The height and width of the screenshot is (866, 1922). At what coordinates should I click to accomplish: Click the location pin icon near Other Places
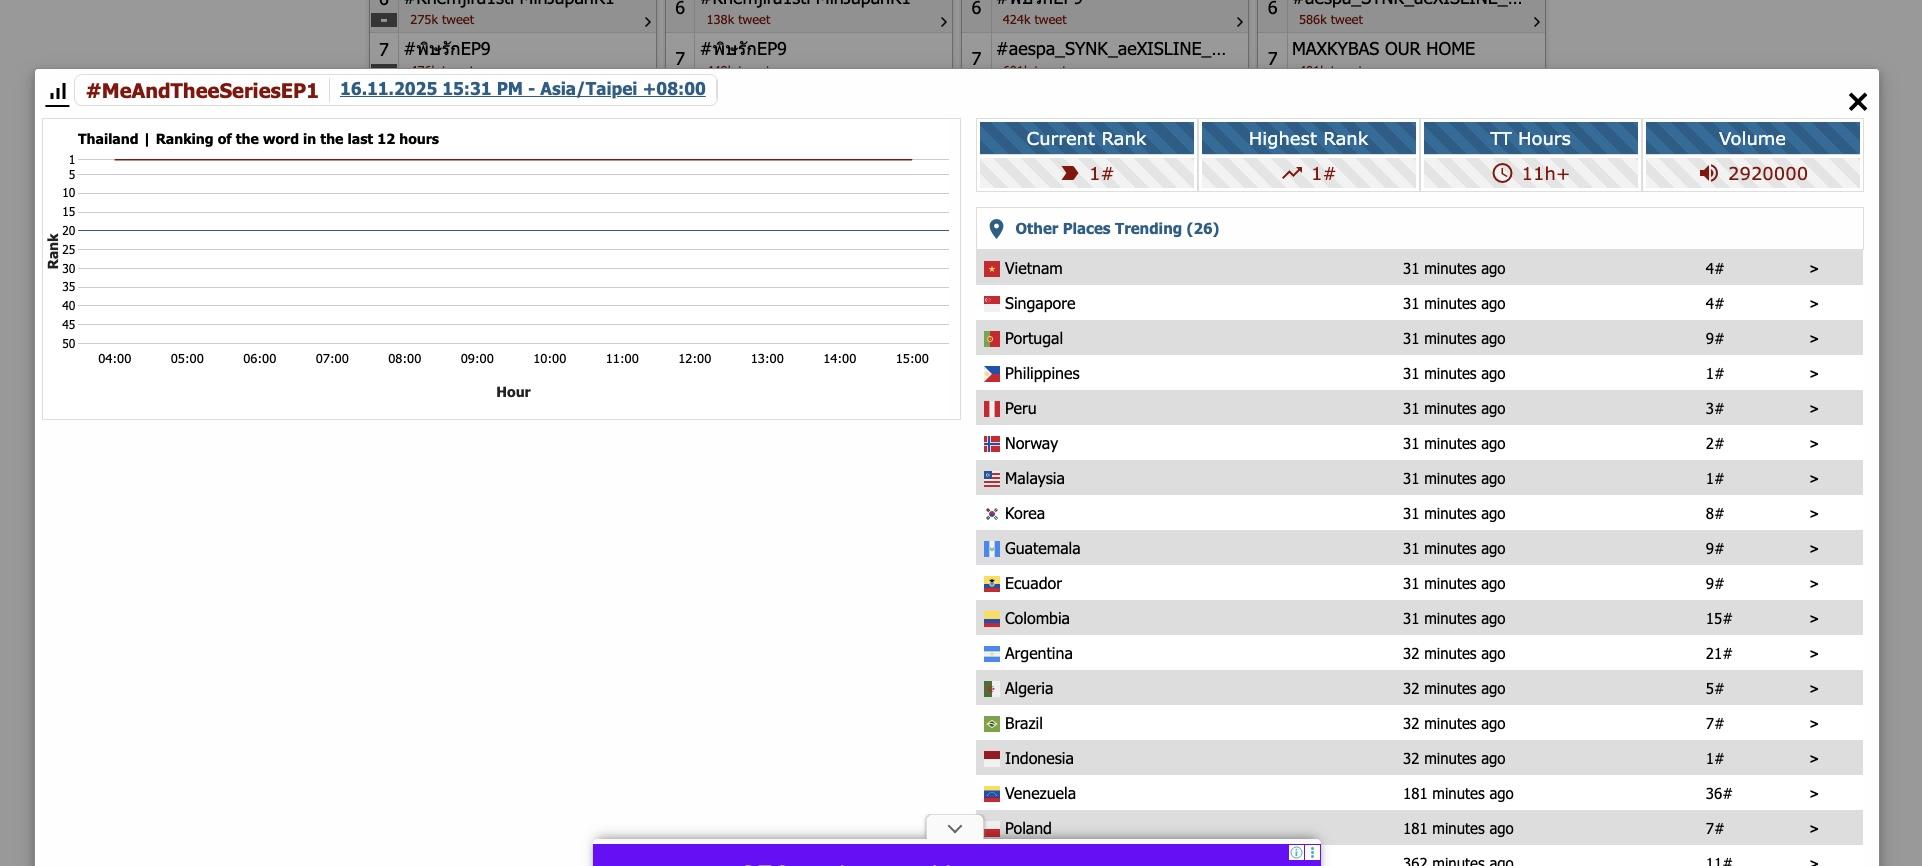click(x=996, y=229)
